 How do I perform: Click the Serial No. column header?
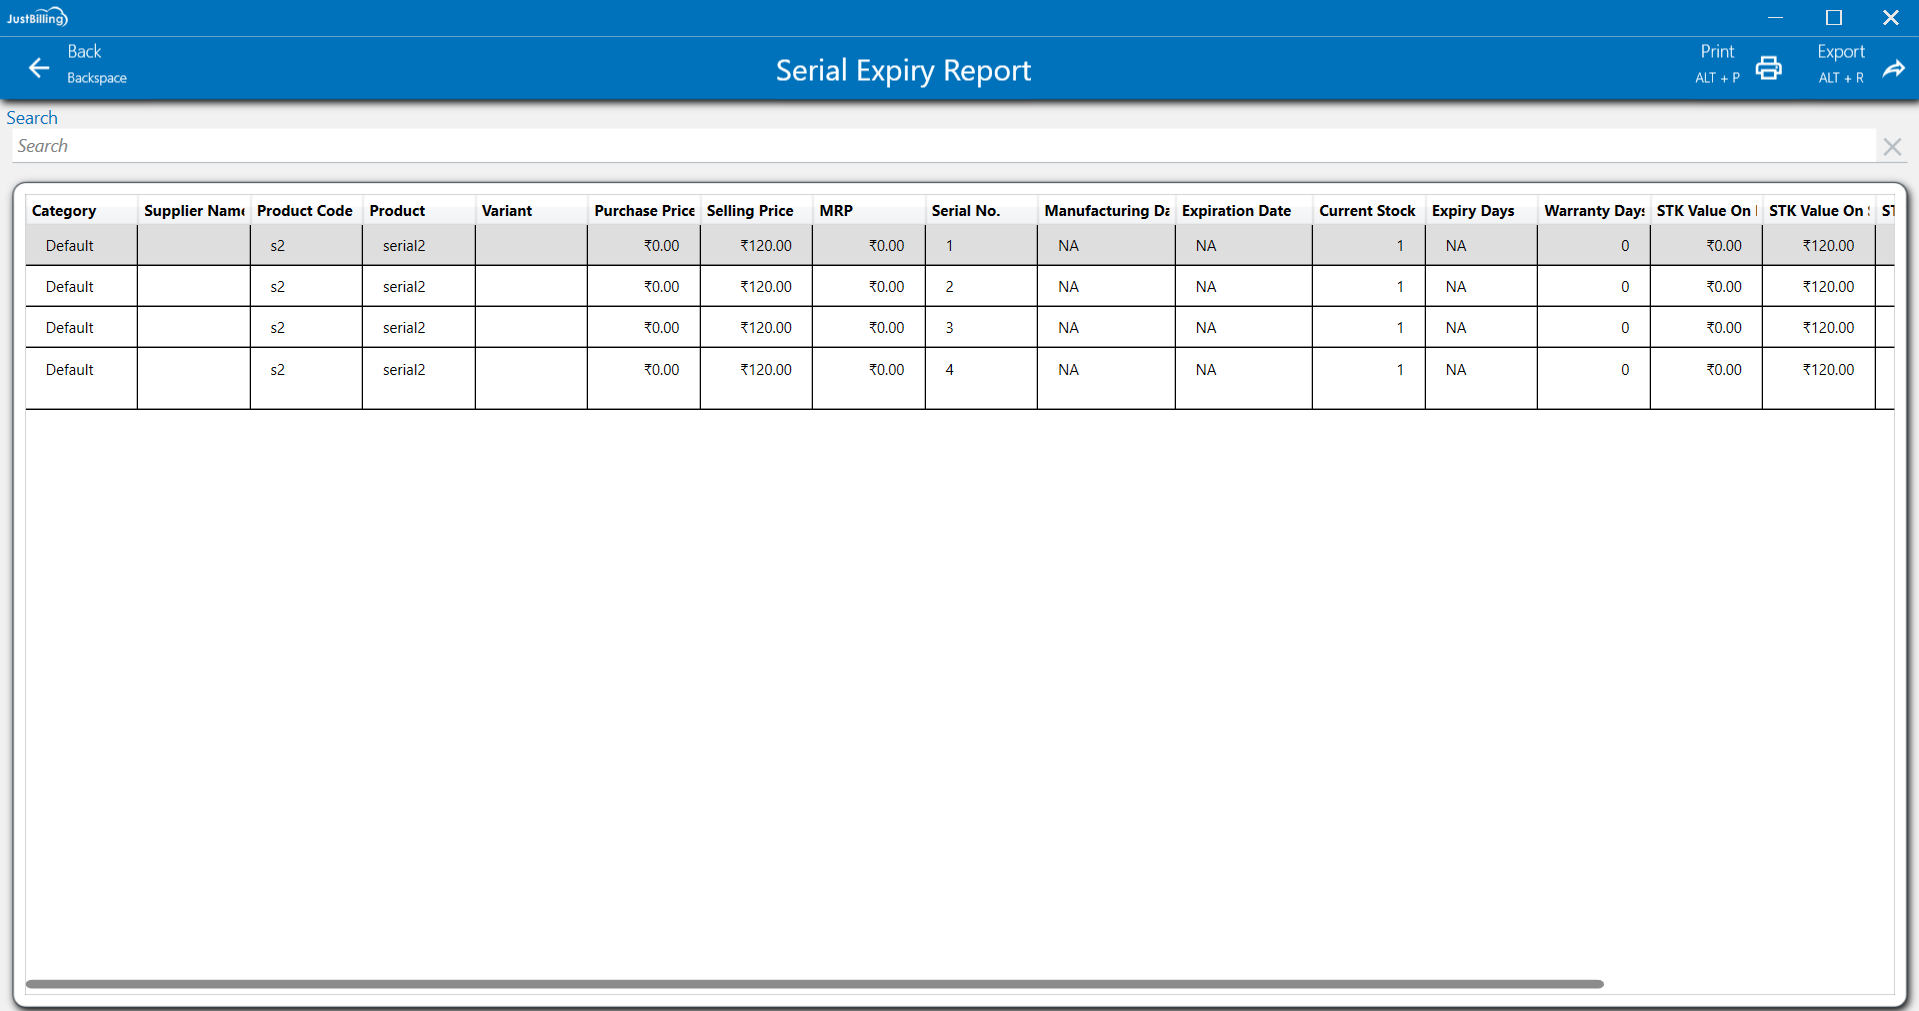(x=965, y=211)
